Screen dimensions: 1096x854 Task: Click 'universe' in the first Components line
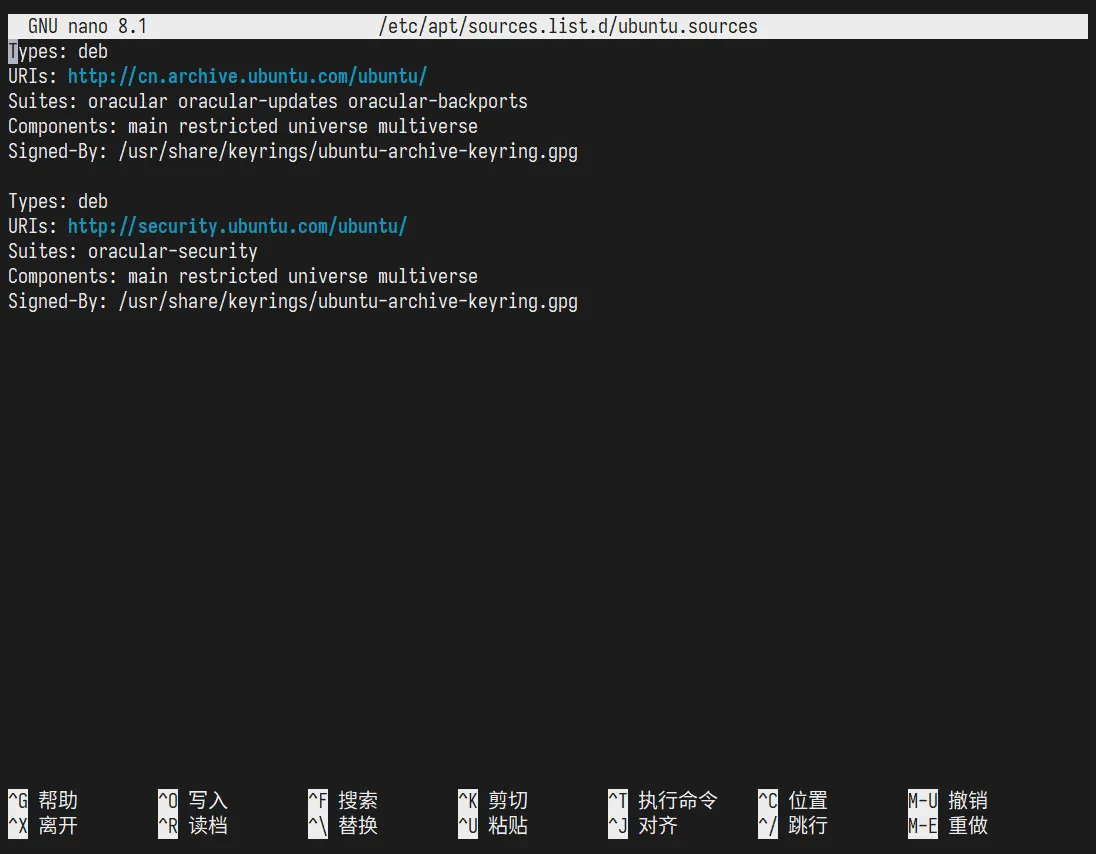[328, 126]
